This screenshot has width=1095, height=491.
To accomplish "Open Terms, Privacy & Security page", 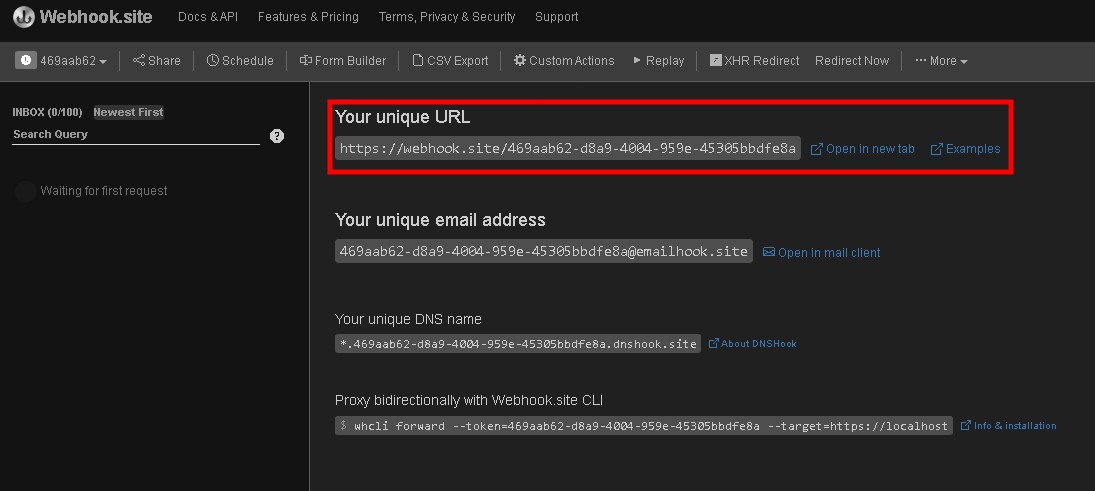I will [x=447, y=17].
